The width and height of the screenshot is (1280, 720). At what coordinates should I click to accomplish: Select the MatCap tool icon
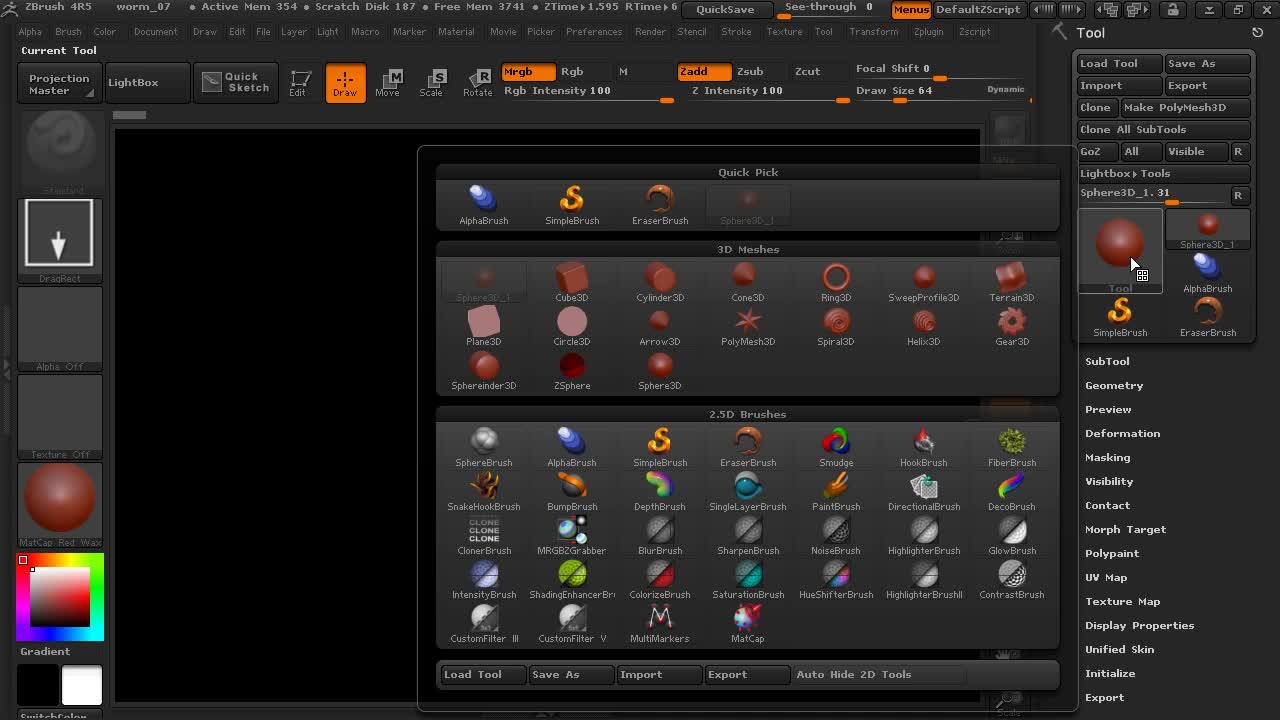coord(747,622)
